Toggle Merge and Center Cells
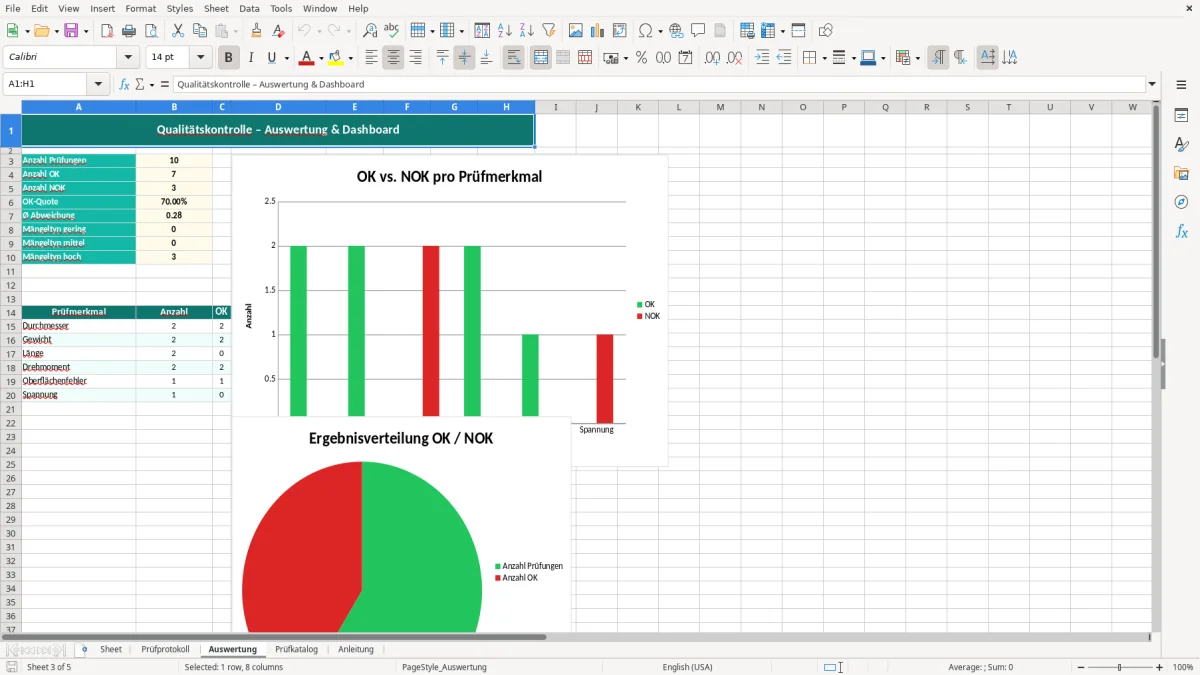Viewport: 1200px width, 675px height. (541, 58)
